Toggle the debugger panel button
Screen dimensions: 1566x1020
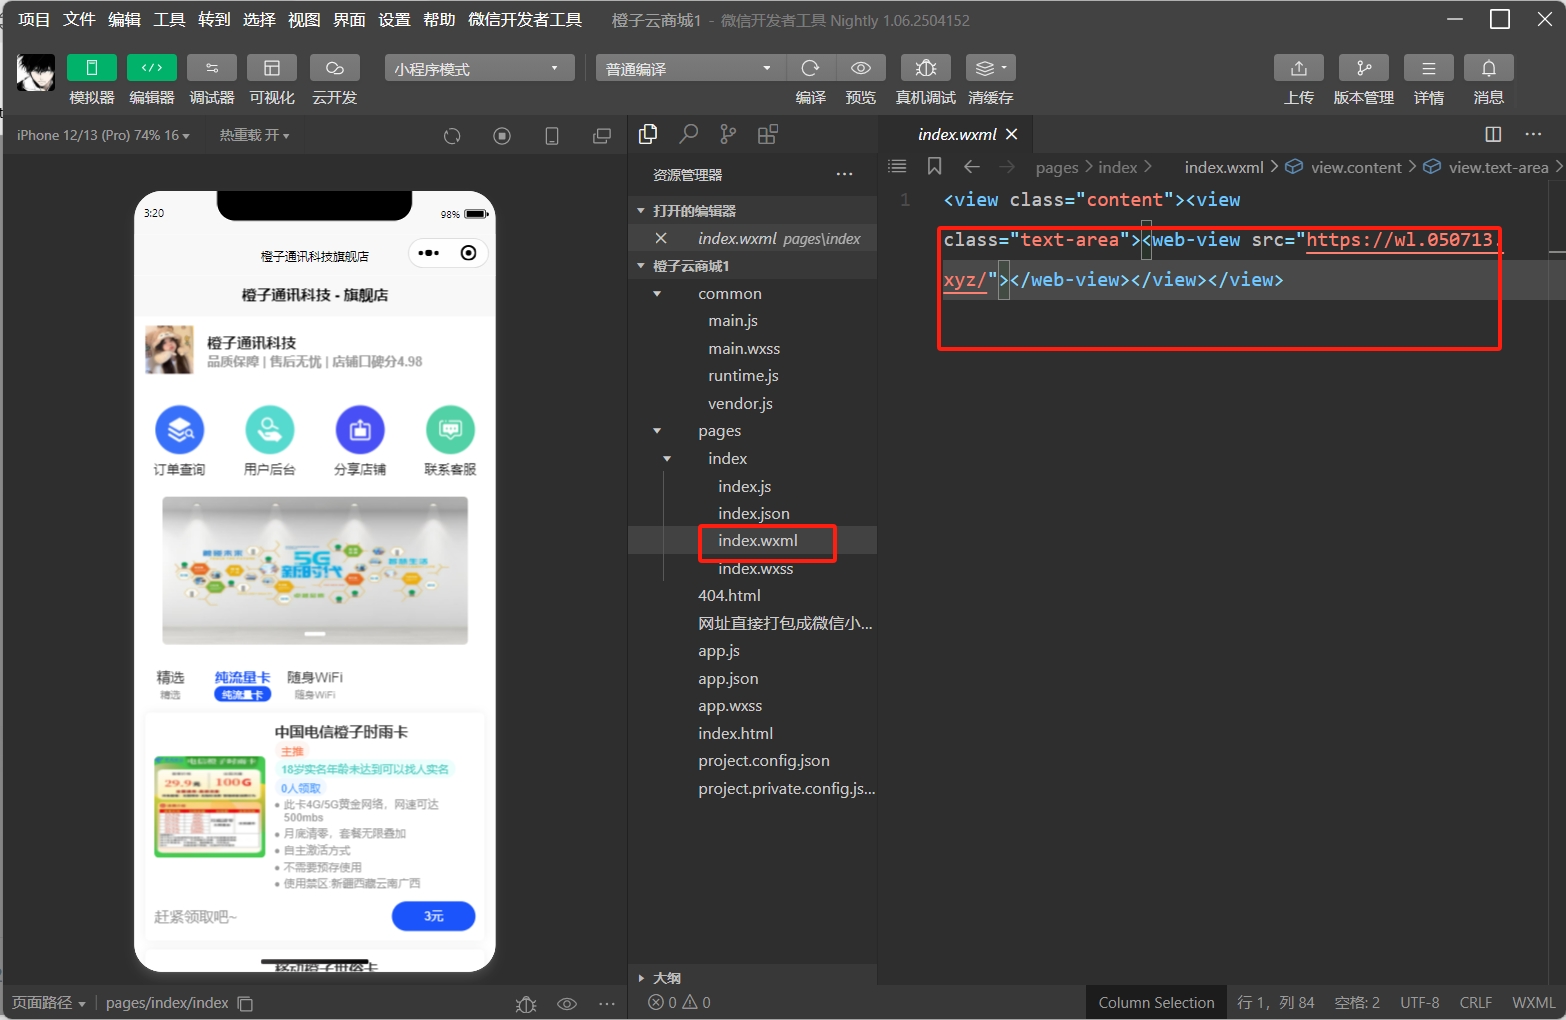click(x=212, y=68)
